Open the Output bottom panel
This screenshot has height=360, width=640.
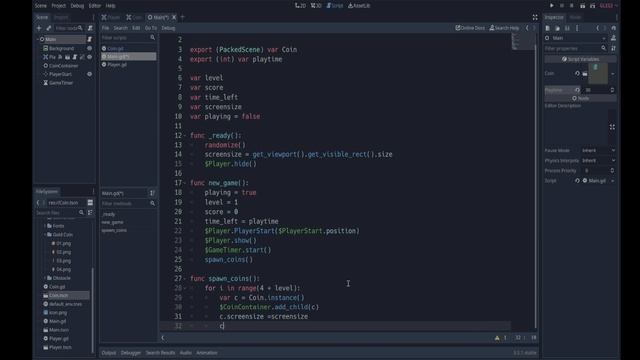click(109, 353)
